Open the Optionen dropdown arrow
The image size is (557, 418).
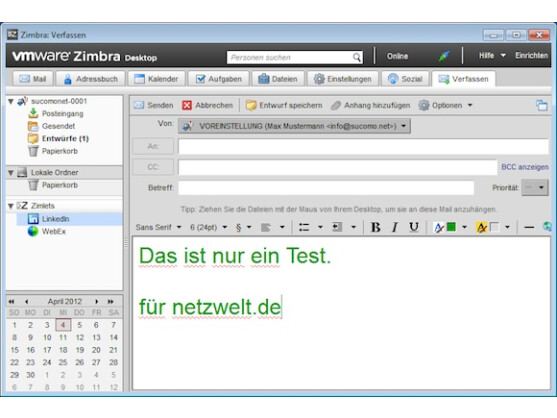470,105
